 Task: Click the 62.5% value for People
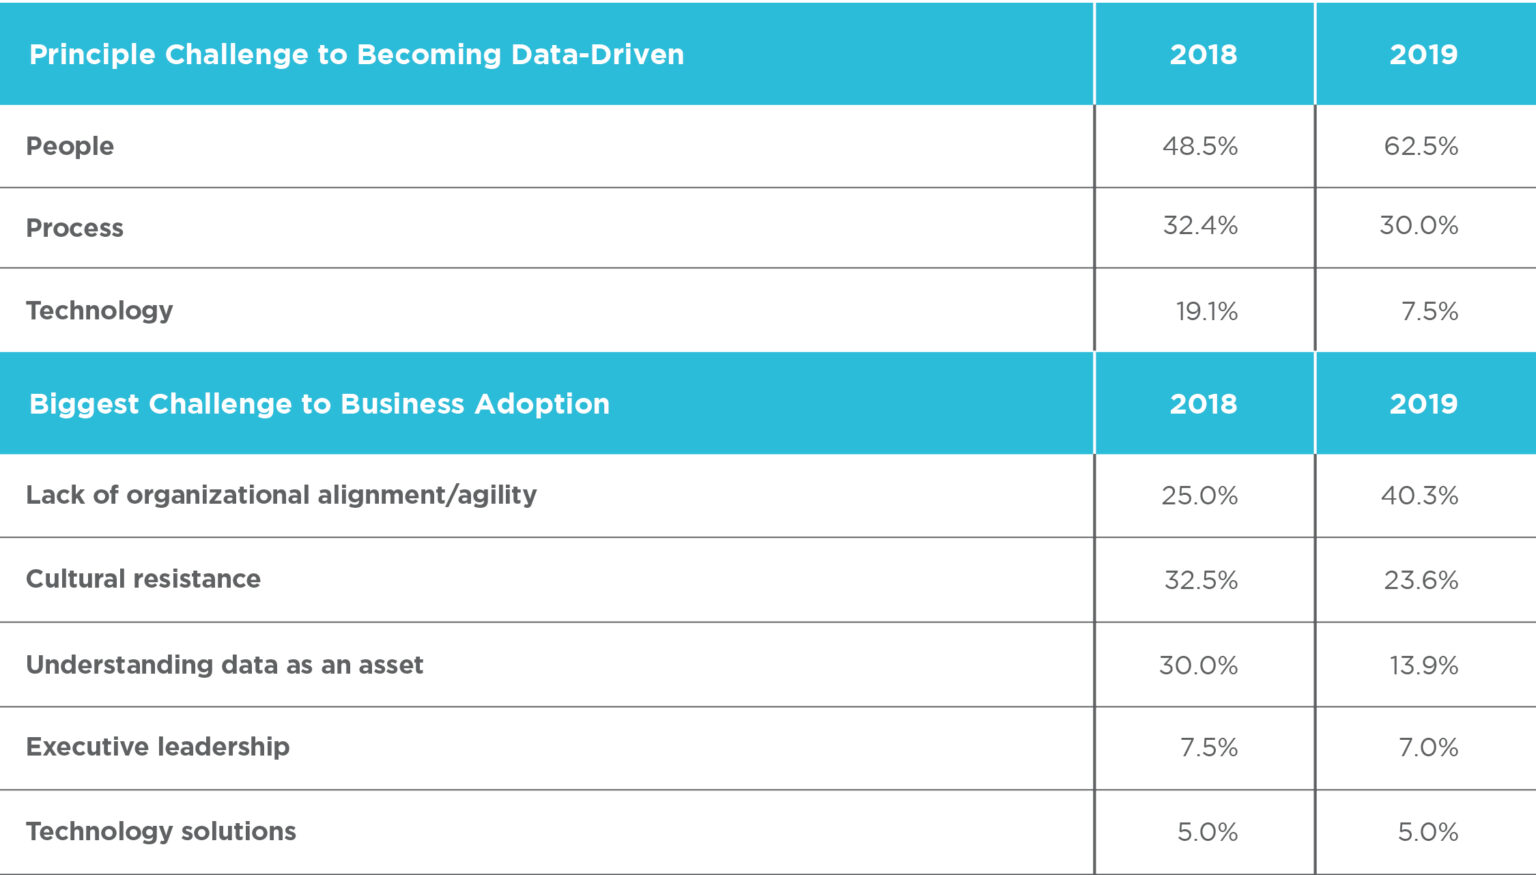point(1421,146)
